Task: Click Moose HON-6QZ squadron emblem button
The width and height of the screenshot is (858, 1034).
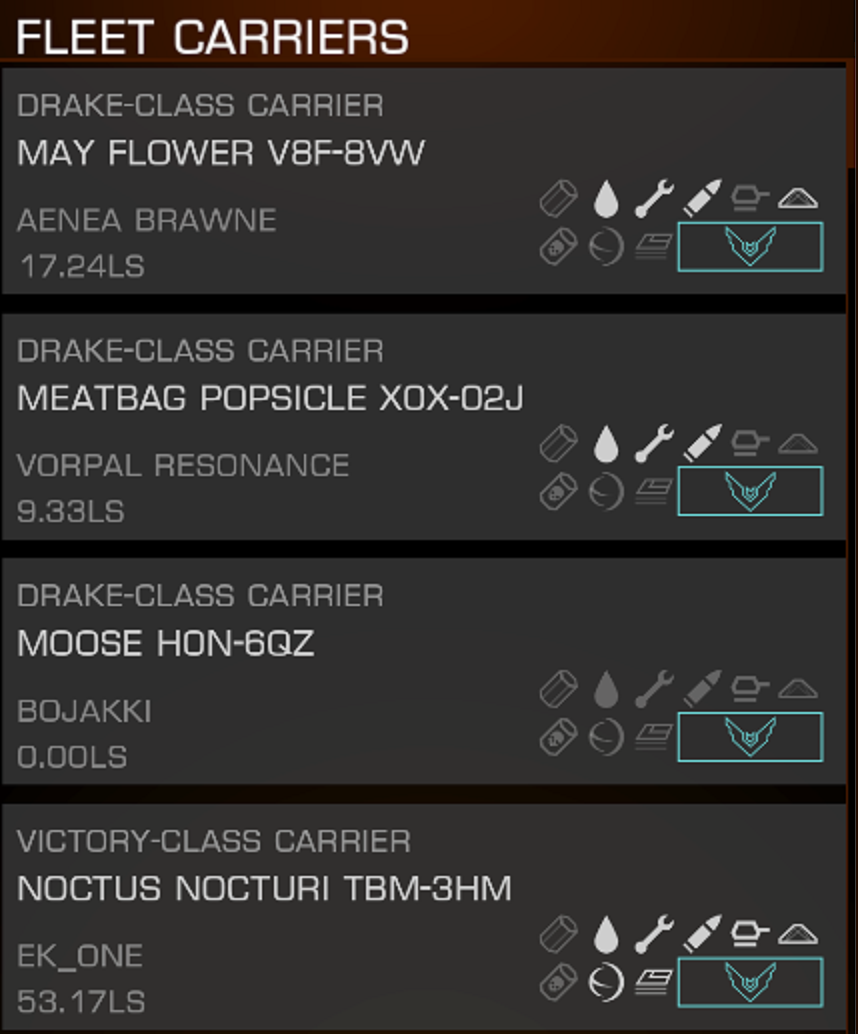Action: (751, 737)
